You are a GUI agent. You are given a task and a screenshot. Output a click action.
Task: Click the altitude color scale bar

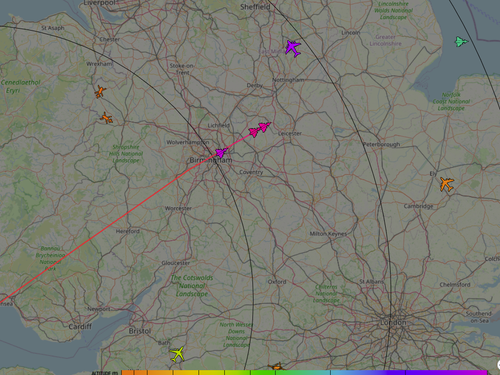click(x=304, y=372)
